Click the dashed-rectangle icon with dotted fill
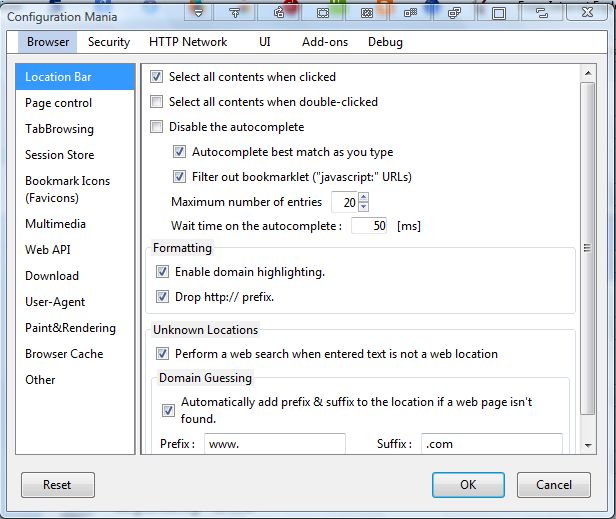 (x=367, y=13)
